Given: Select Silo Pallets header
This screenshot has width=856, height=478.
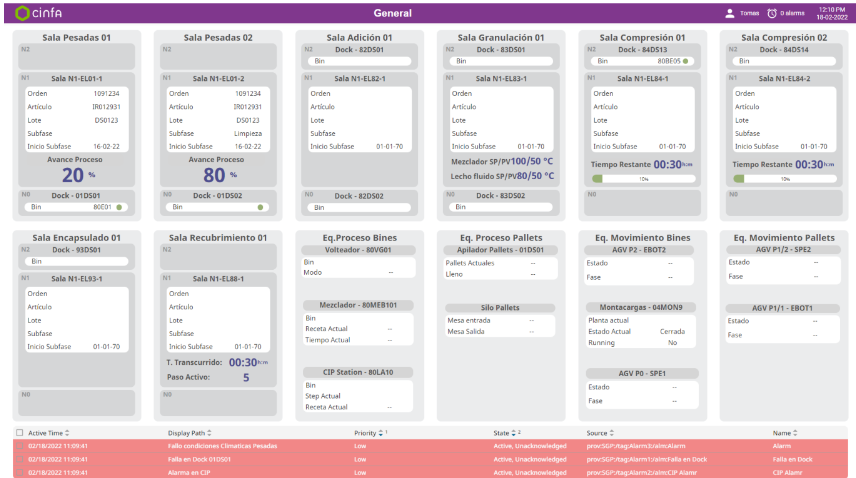Looking at the screenshot, I should click(x=500, y=308).
